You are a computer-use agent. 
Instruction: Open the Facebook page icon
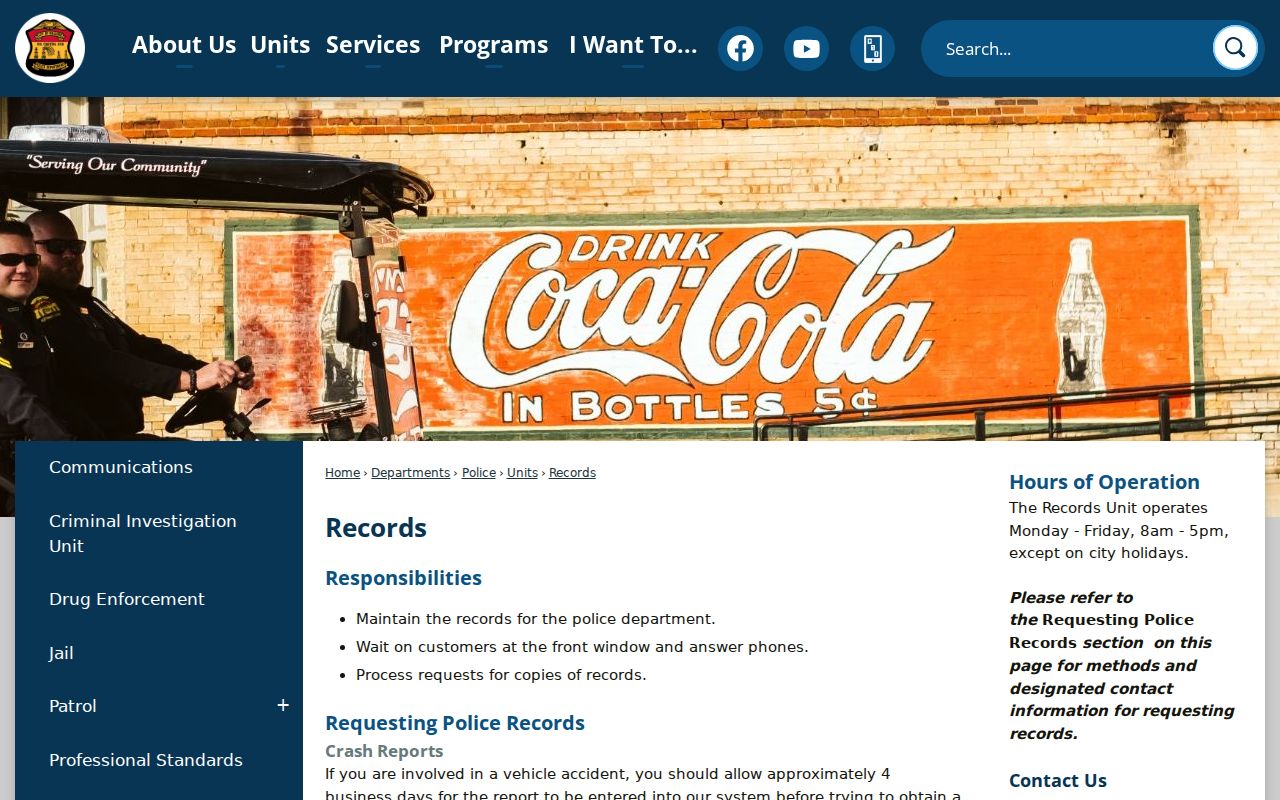[740, 48]
